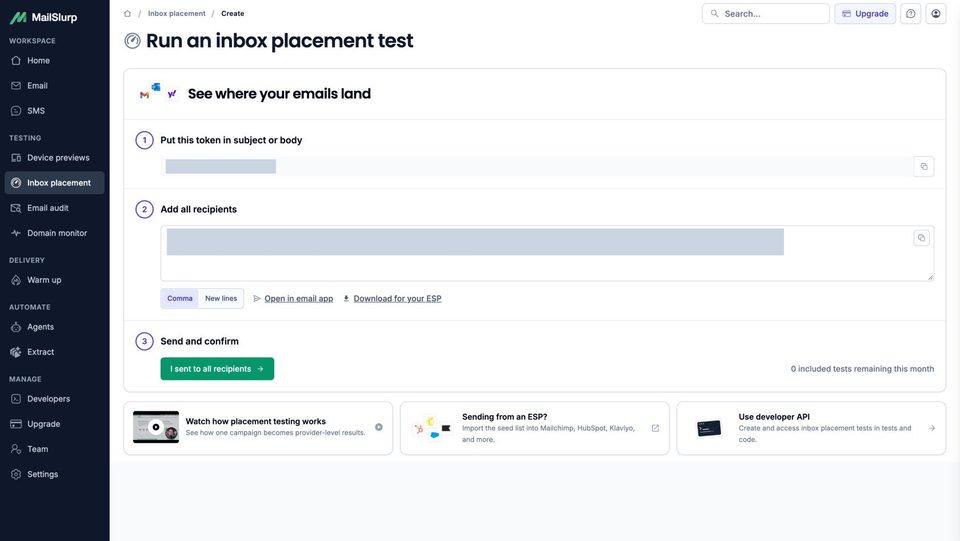The width and height of the screenshot is (960, 541).
Task: Click the Domain monitor pulse icon
Action: coord(16,233)
